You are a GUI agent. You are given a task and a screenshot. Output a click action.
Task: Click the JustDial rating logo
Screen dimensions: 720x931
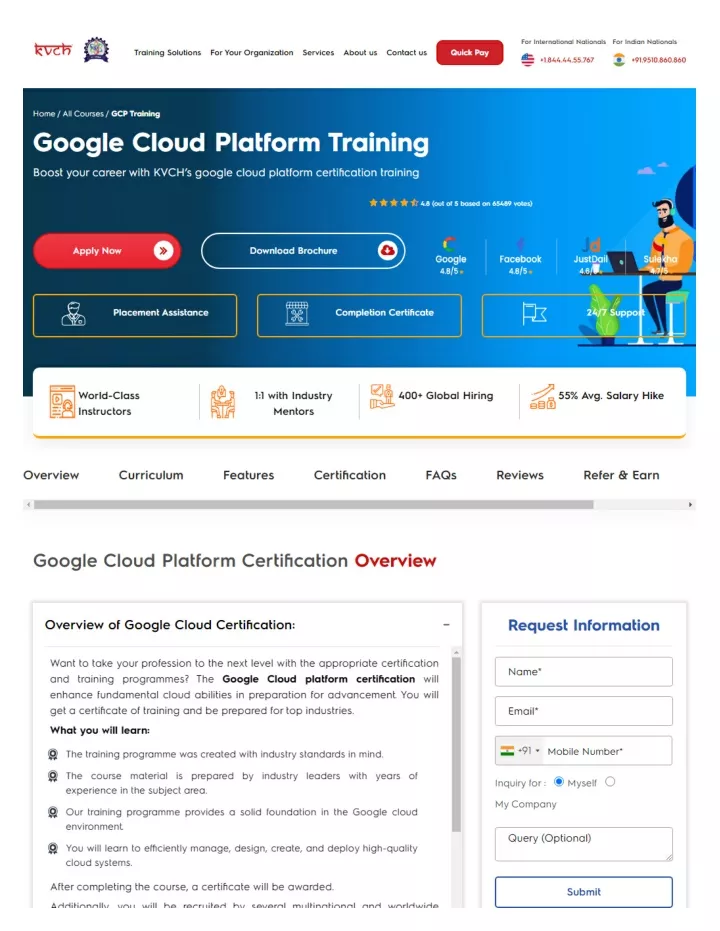click(591, 244)
